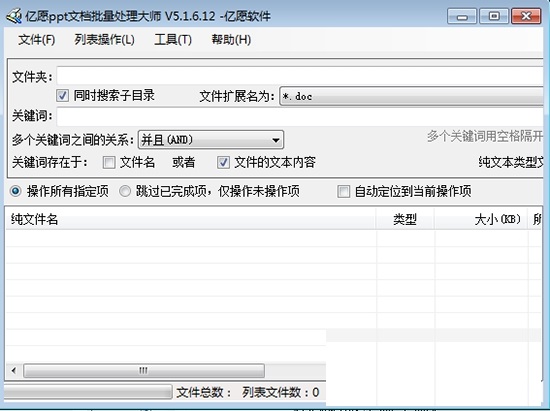Click the horizontal scrollbar left arrow

click(14, 370)
